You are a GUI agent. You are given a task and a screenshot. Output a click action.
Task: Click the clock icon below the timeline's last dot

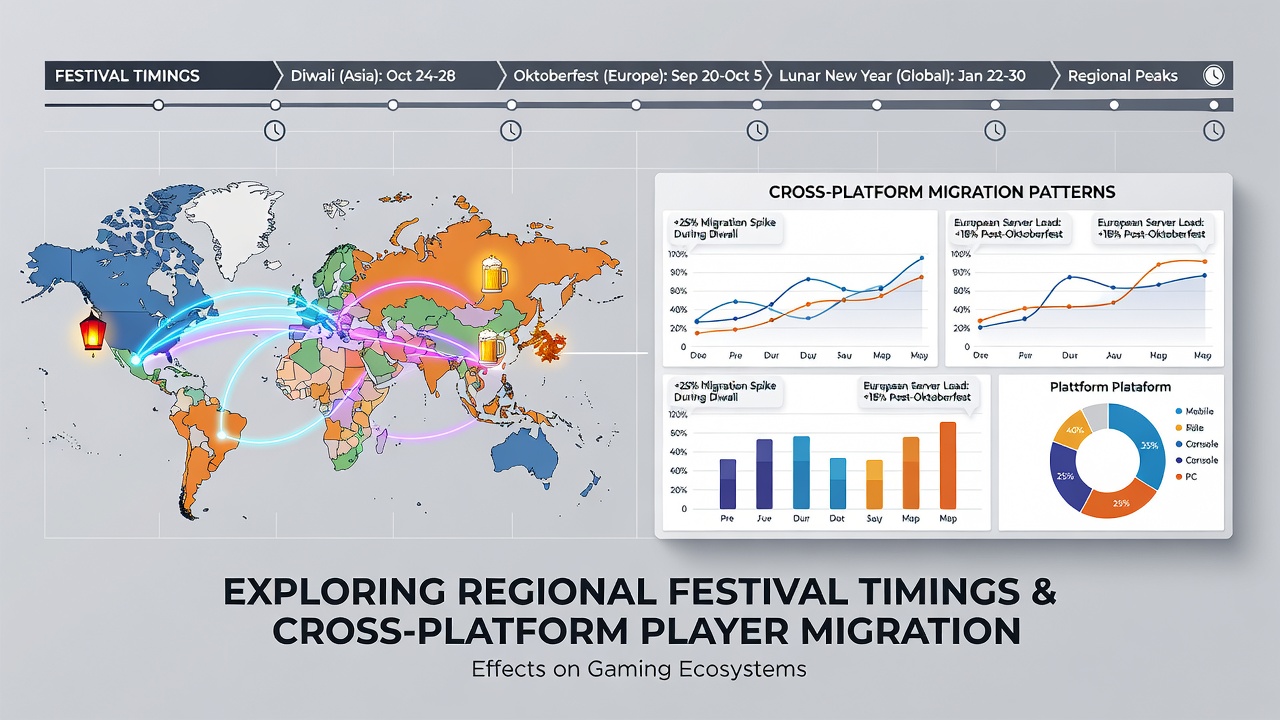(1213, 130)
